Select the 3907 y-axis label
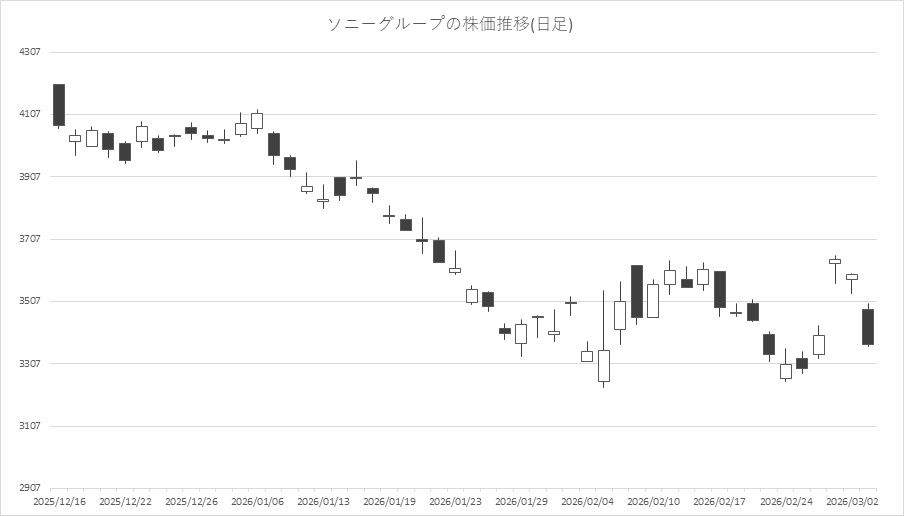Screen dimensions: 904x516 point(30,177)
